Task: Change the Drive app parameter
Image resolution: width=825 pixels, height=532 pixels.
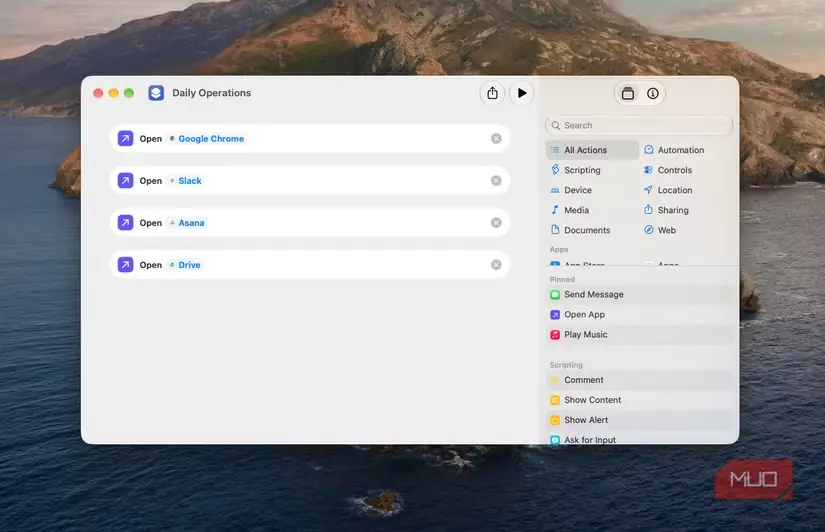Action: pyautogui.click(x=185, y=265)
